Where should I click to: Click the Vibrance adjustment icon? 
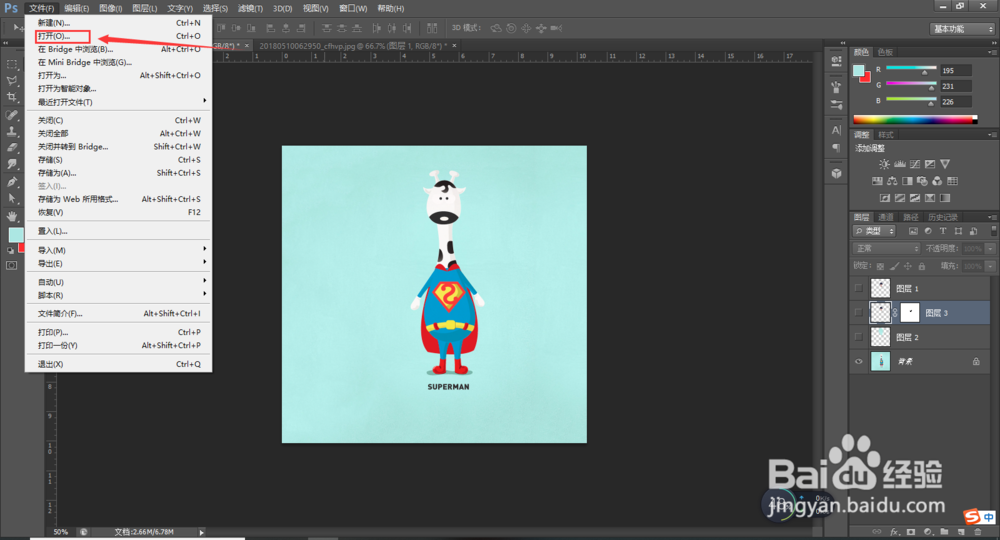945,164
